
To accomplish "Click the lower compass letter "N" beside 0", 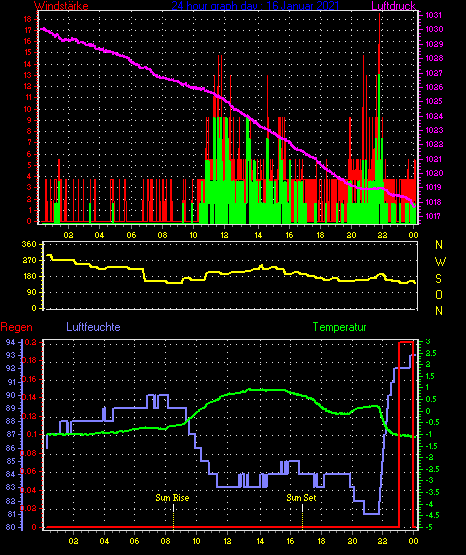I will point(439,311).
